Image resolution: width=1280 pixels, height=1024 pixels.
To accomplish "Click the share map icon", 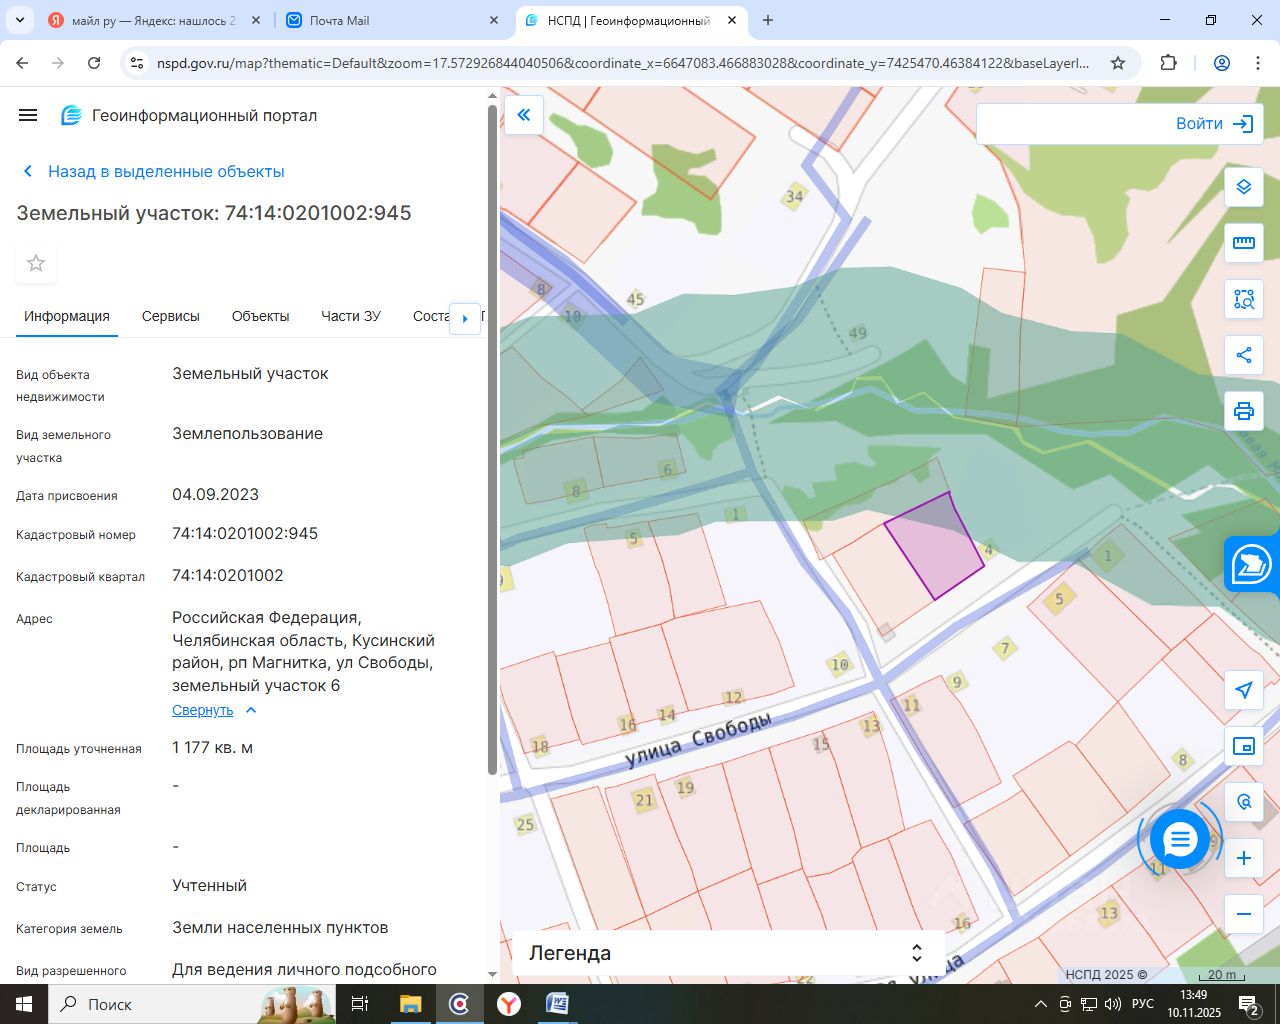I will click(1243, 355).
